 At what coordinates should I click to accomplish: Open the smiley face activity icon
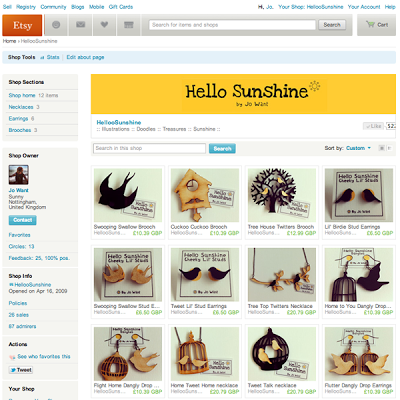tap(56, 25)
